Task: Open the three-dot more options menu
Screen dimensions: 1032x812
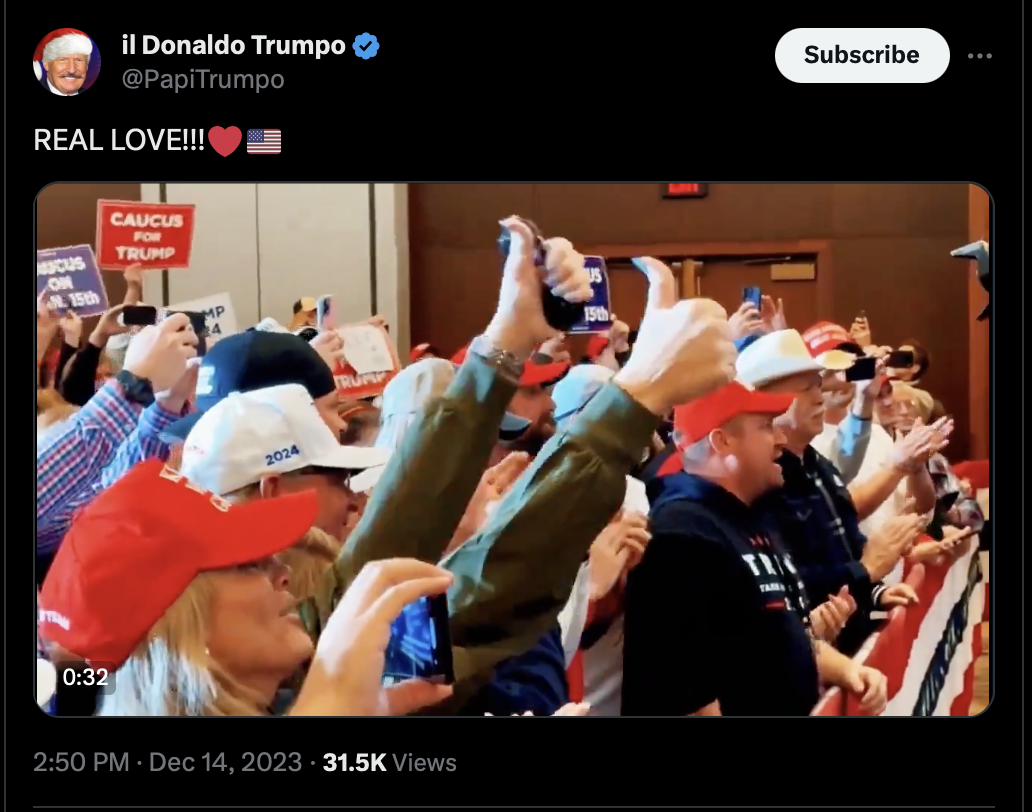Action: pyautogui.click(x=979, y=56)
